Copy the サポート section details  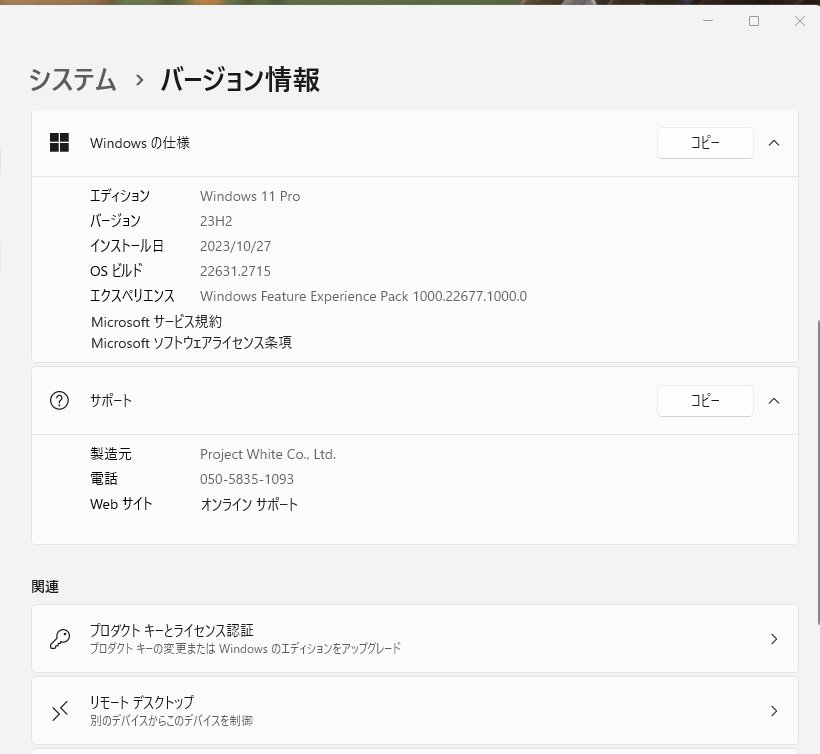click(x=705, y=401)
